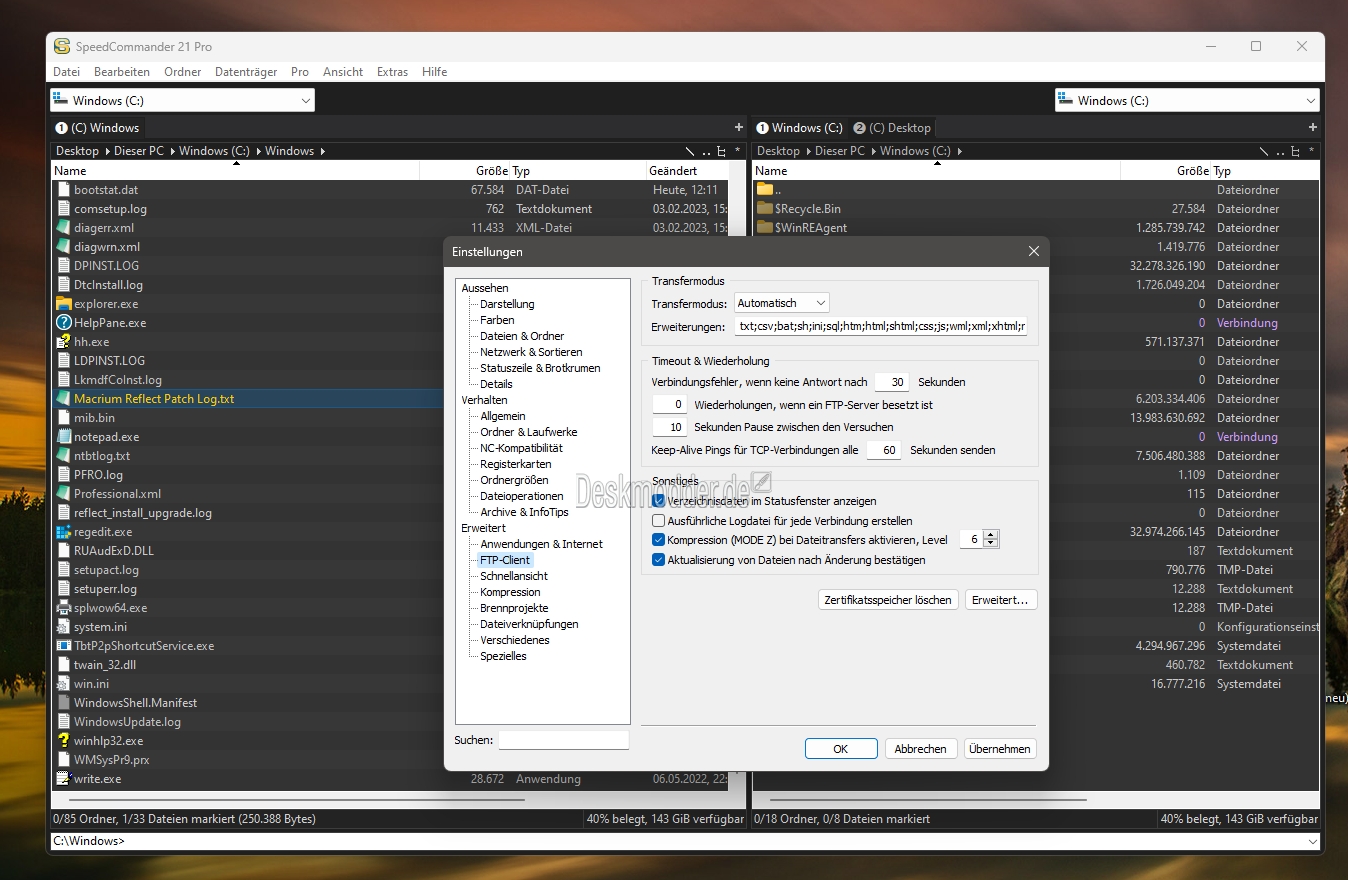
Task: Click the Übernehmen button
Action: (1000, 748)
